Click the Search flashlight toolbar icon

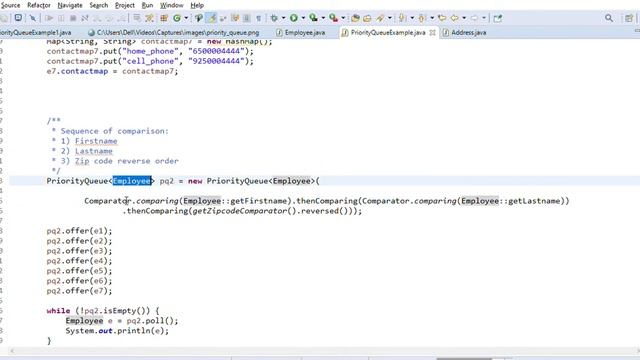tap(380, 18)
